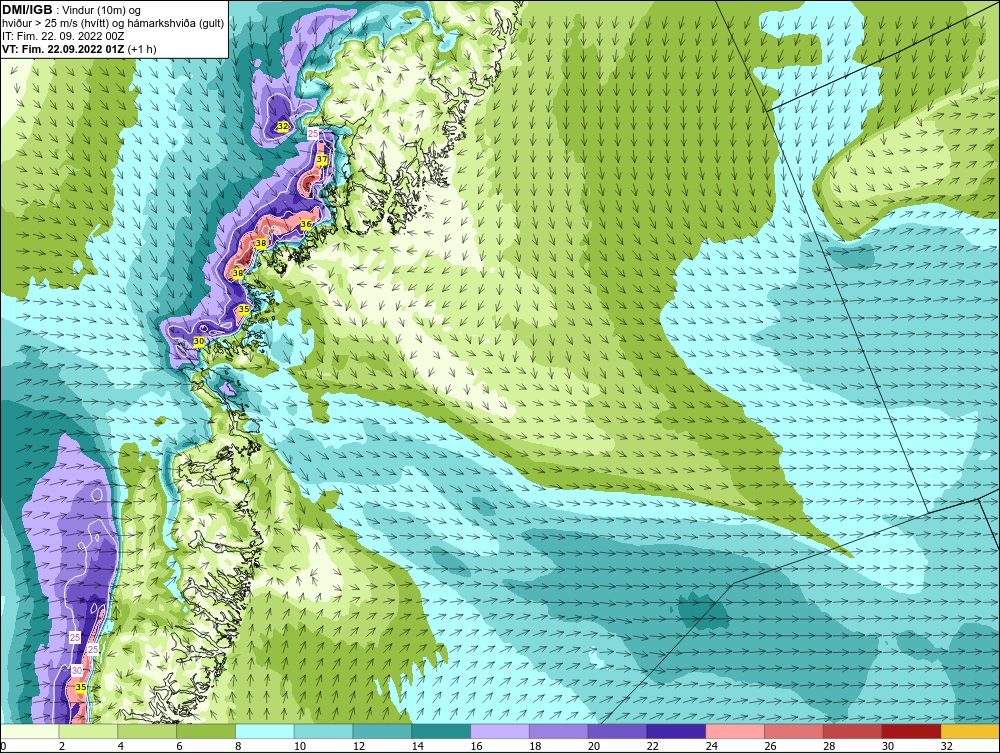Pick the salmon 26–28 m/s legend swatch

coord(793,731)
